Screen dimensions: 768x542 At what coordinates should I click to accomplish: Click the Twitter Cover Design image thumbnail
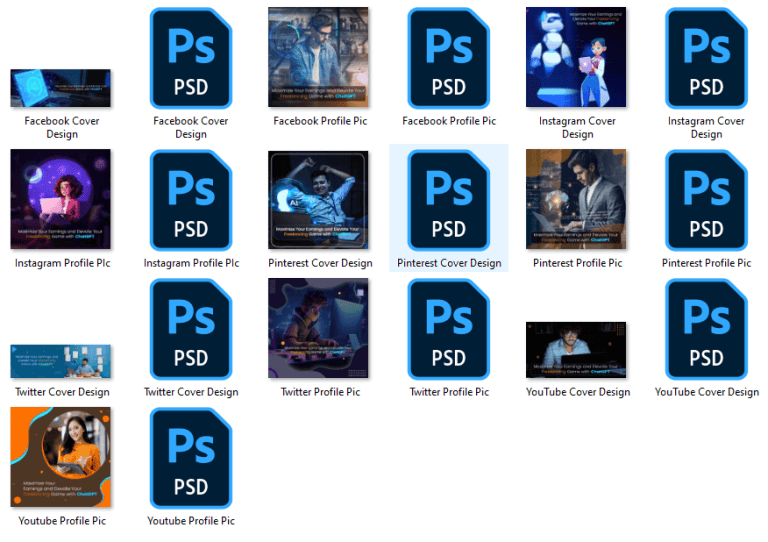[x=61, y=361]
